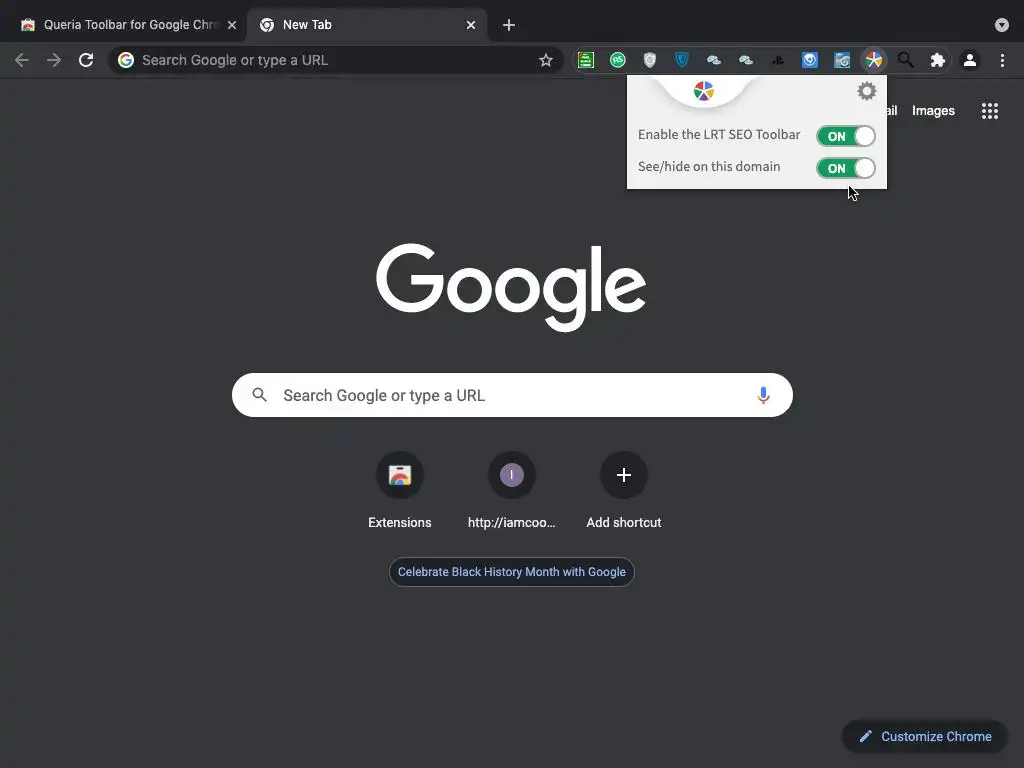Open the green circle RS extension
The height and width of the screenshot is (768, 1024).
point(618,60)
